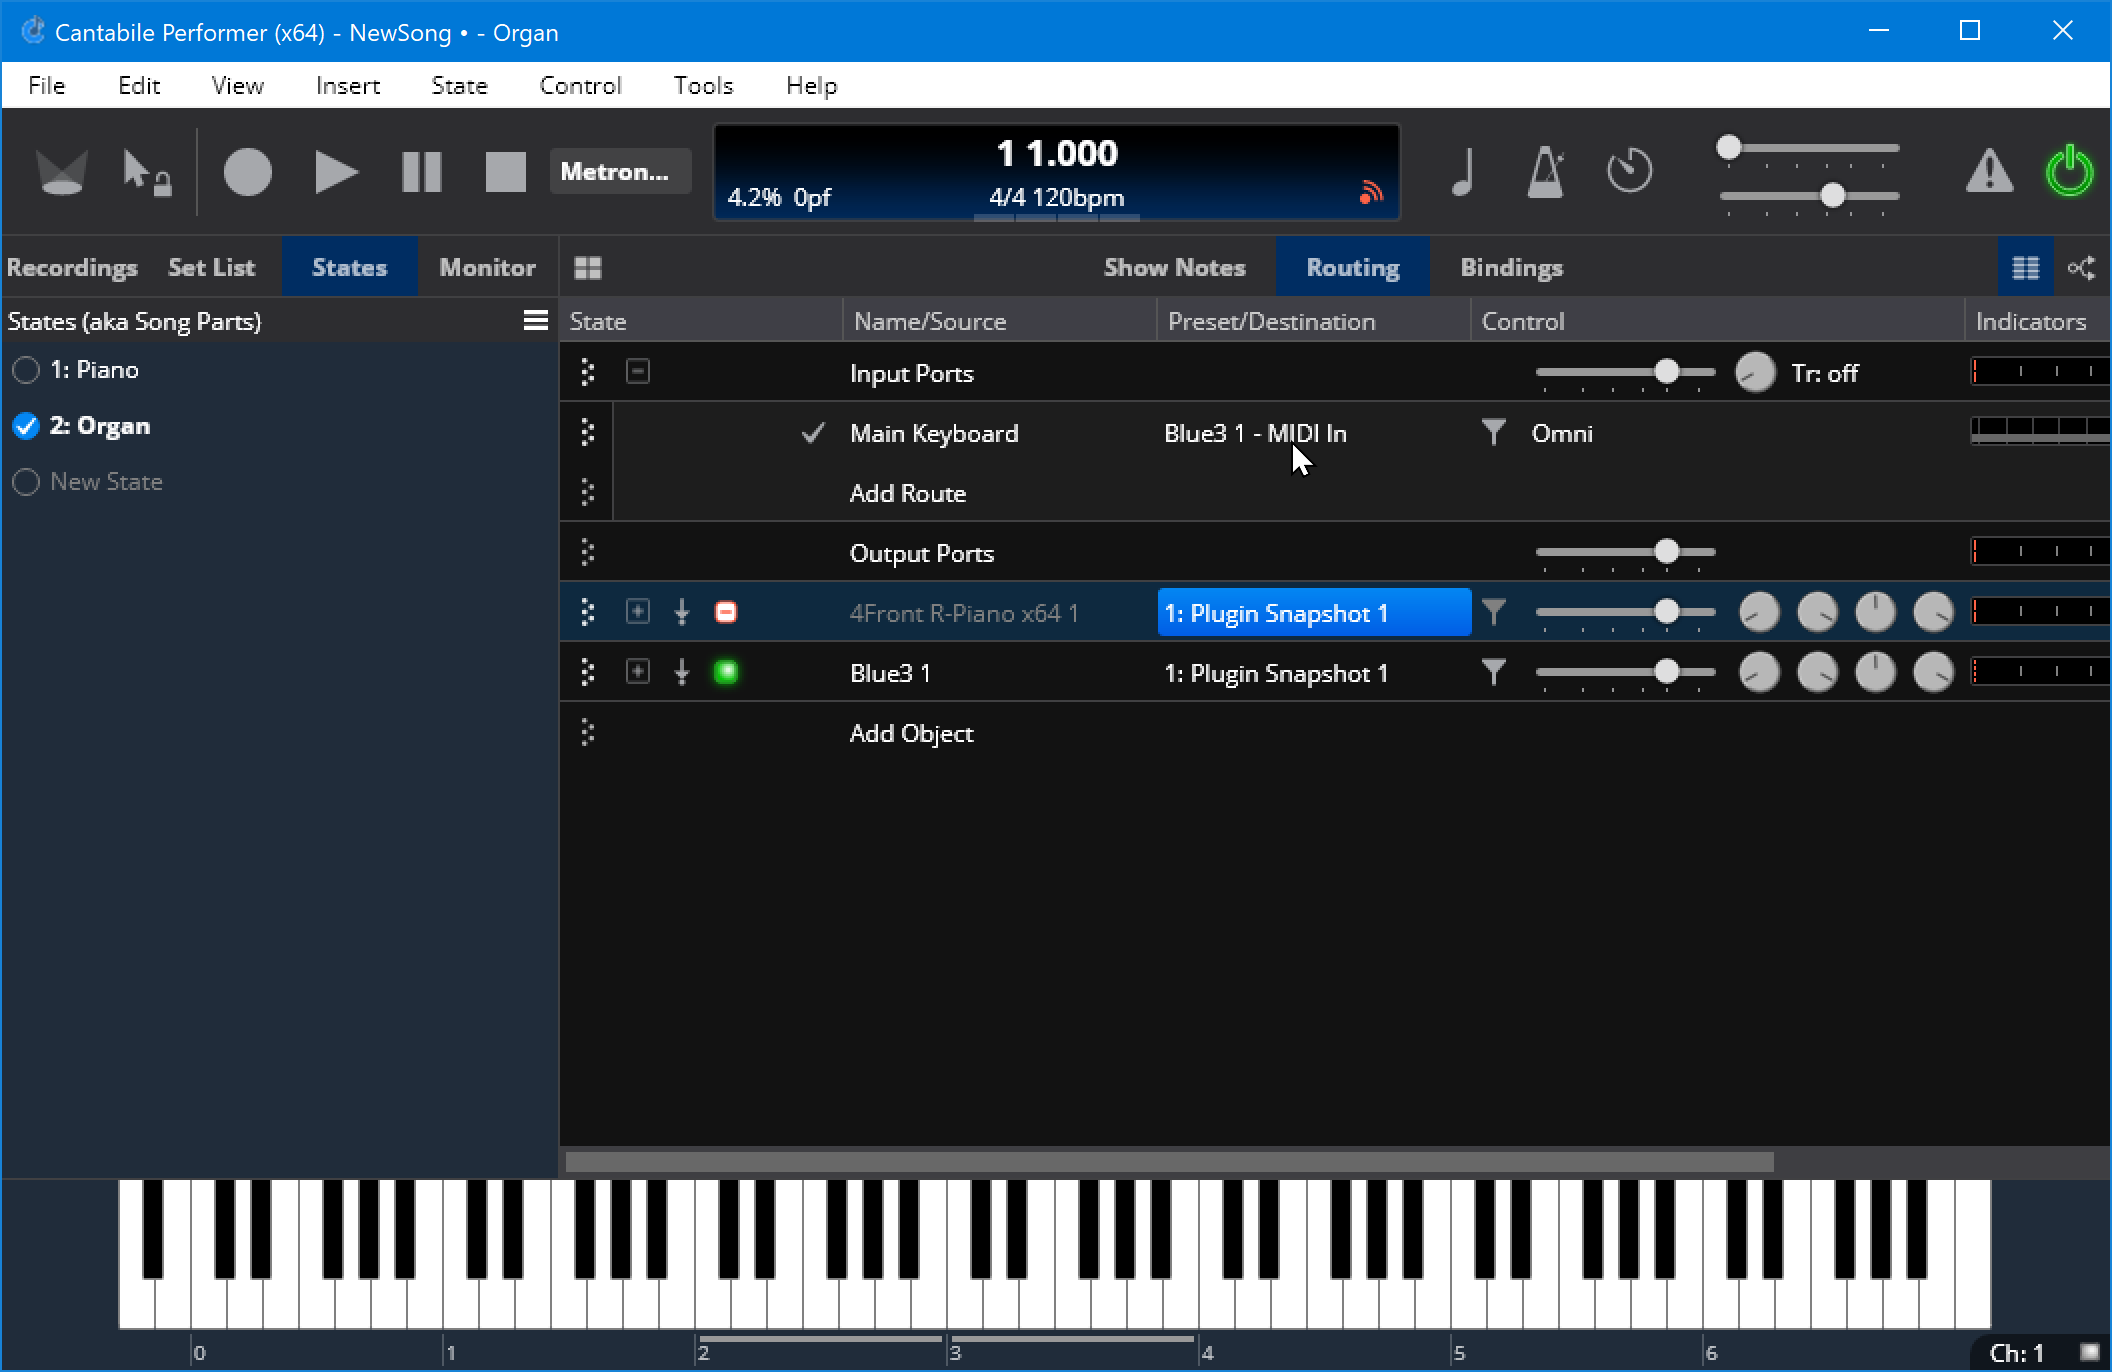Pause the transport
This screenshot has height=1372, width=2112.
[x=421, y=171]
